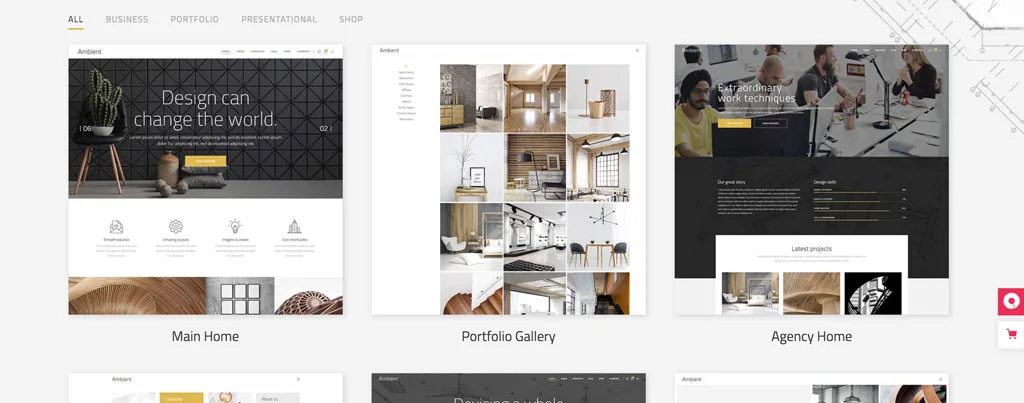
Task: Filter demos by PORTFOLIO
Action: tap(195, 19)
